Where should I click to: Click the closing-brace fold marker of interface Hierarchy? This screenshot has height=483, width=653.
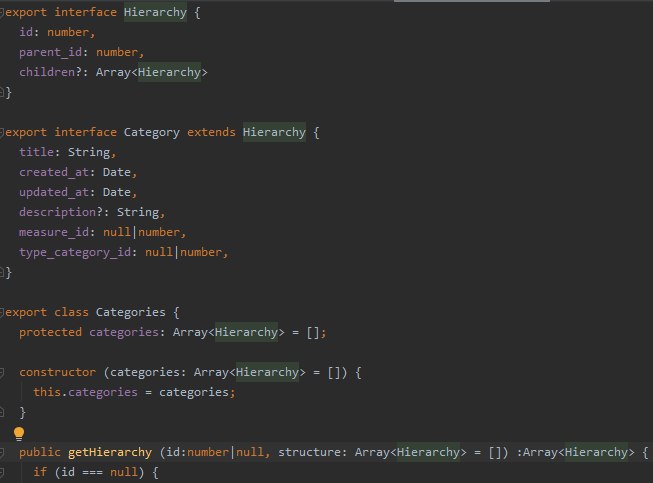[x=2, y=92]
